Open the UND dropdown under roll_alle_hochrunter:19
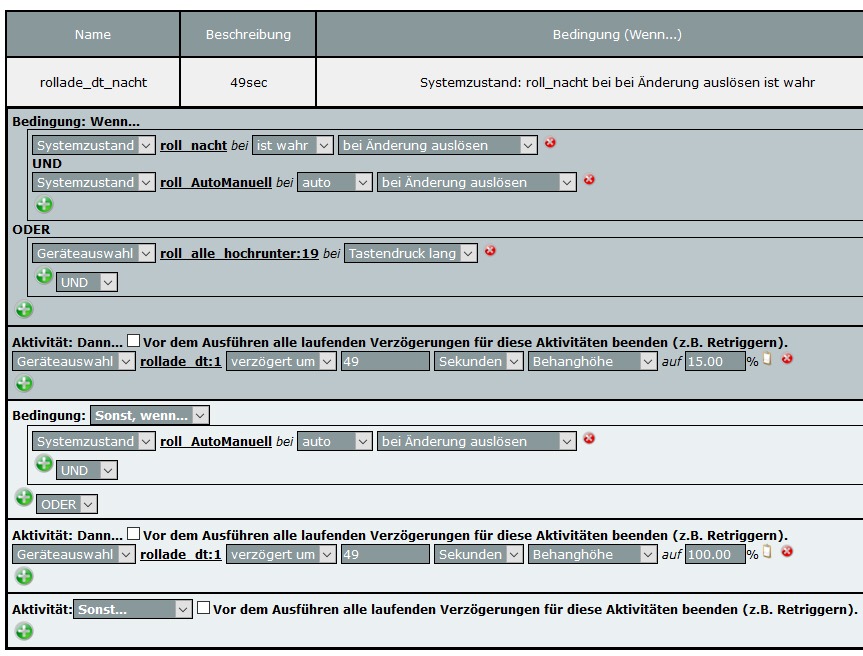Viewport: 863px width, 656px height. (x=86, y=282)
